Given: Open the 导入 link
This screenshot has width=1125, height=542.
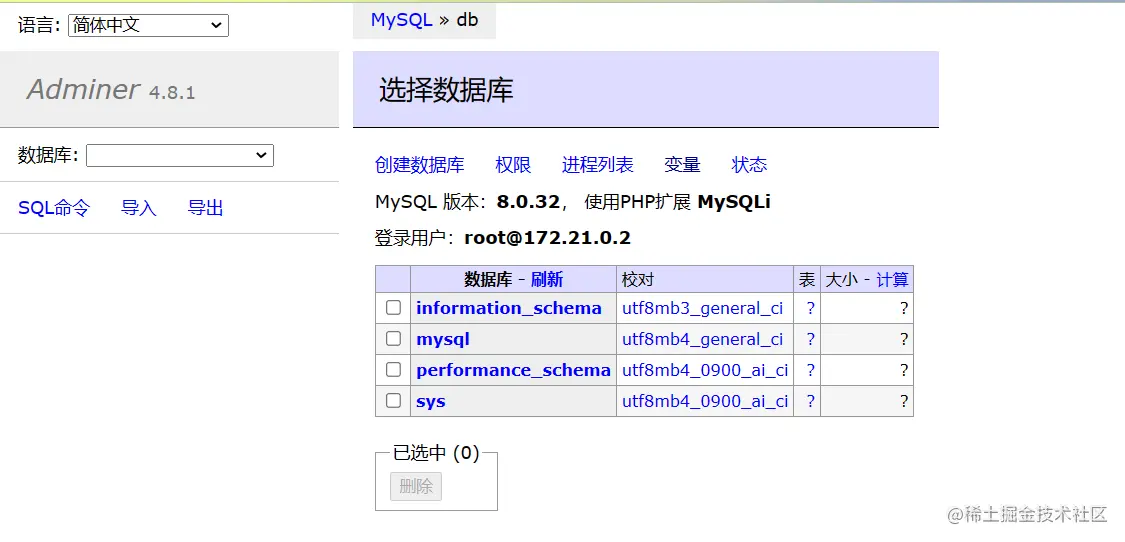Looking at the screenshot, I should 138,208.
